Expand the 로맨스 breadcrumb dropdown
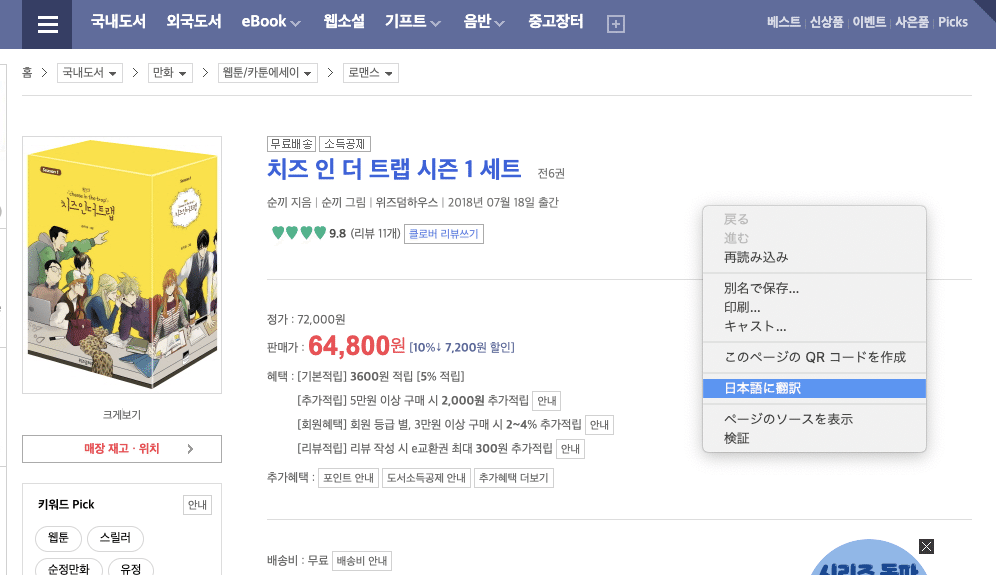 pyautogui.click(x=371, y=72)
